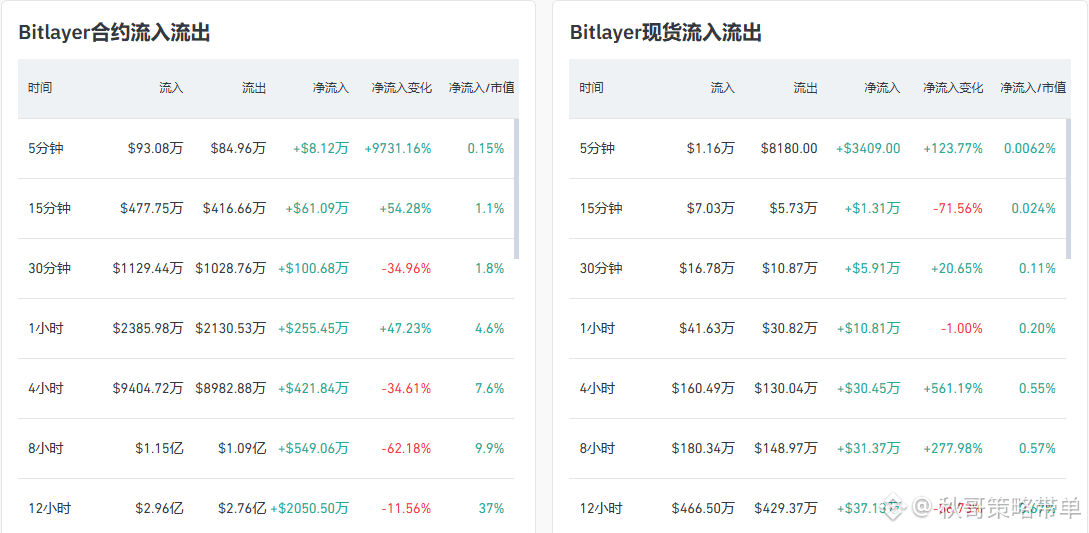
Task: Click 时间 header in Bitlayer现货流入流出 table
Action: click(x=592, y=88)
